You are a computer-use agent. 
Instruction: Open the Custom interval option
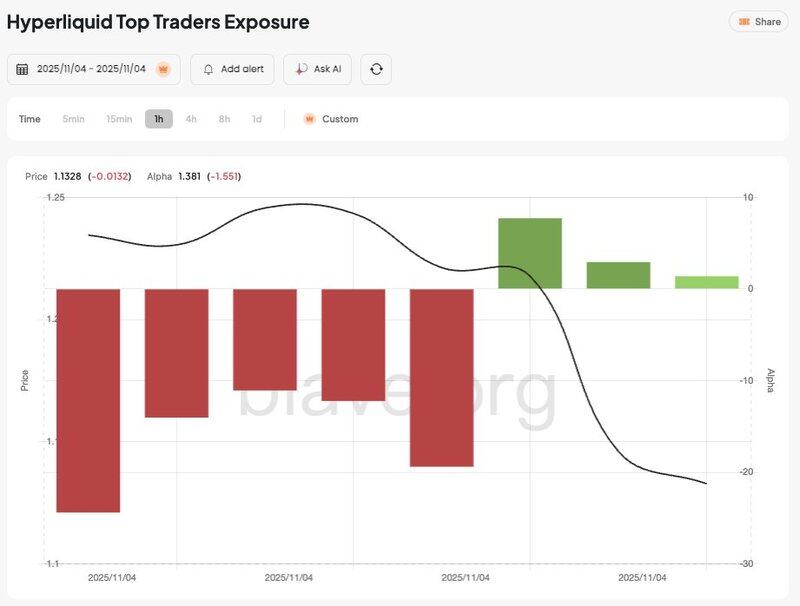(x=340, y=119)
